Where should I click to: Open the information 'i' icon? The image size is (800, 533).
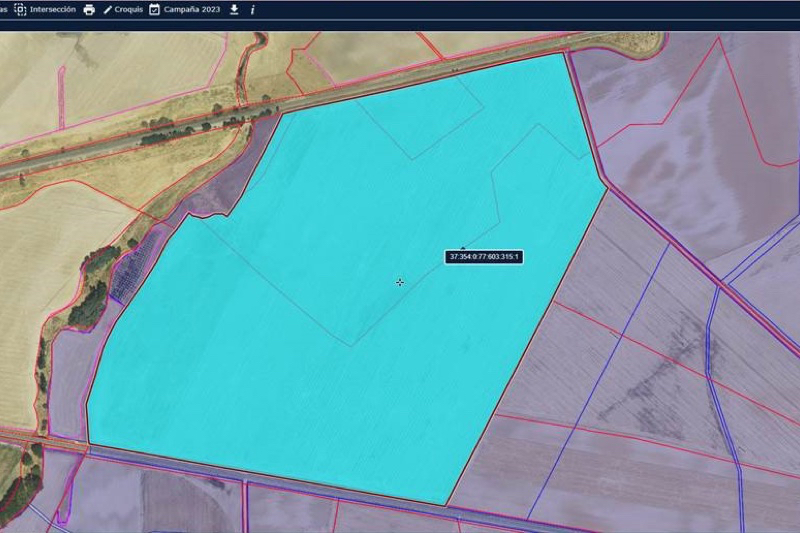(x=252, y=9)
